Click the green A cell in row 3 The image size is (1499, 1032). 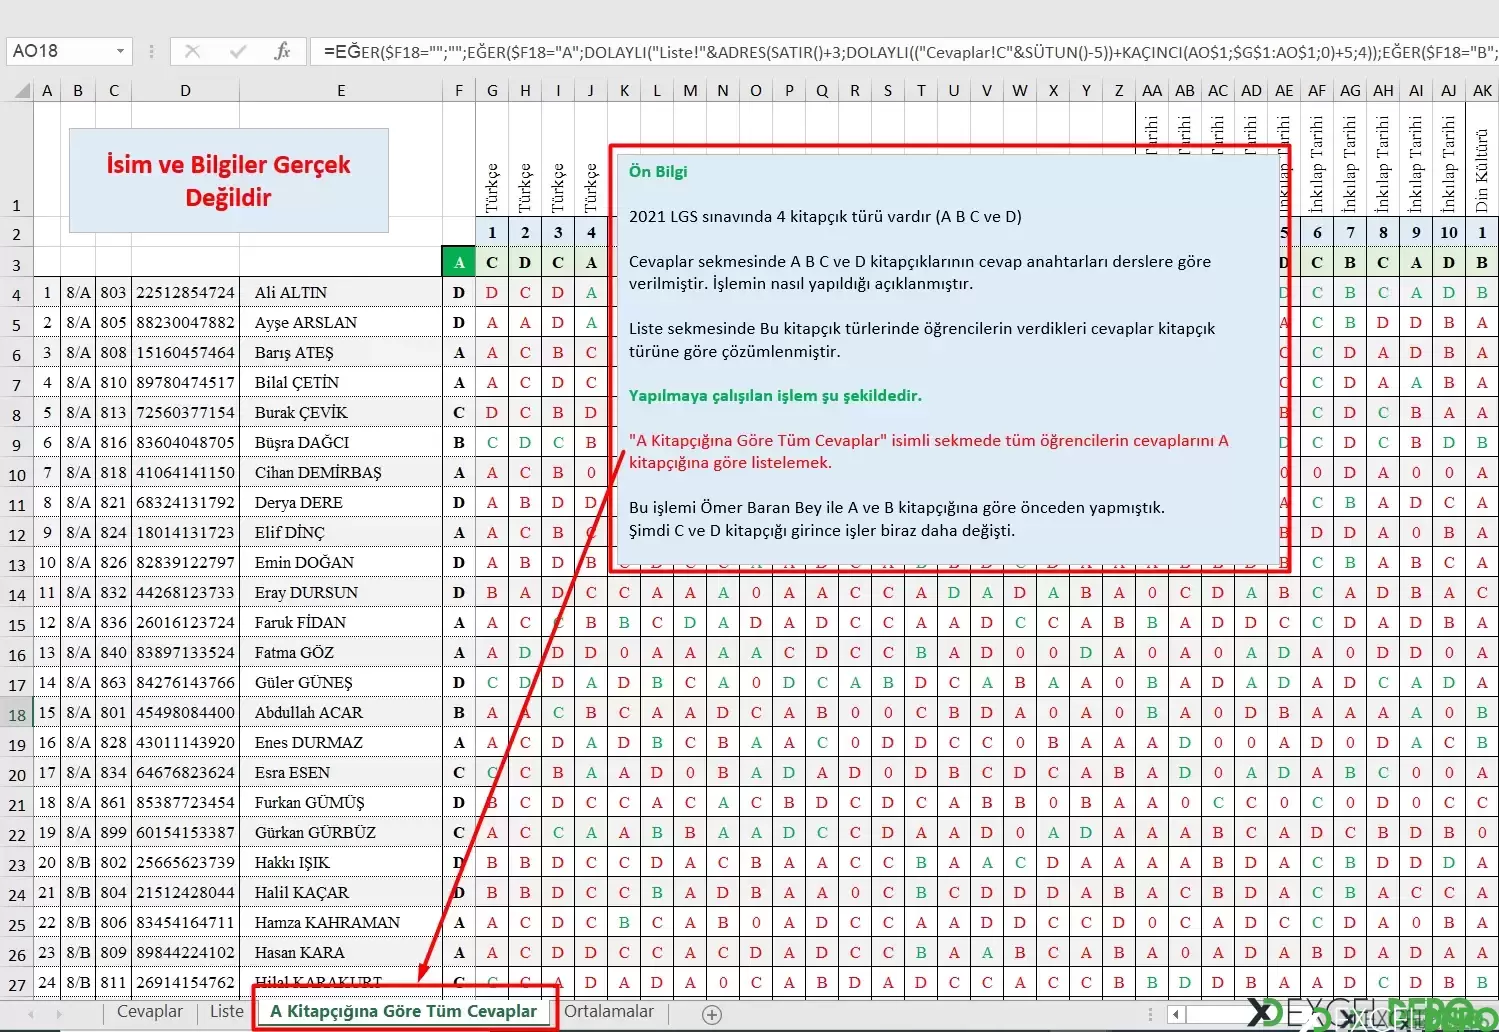[x=459, y=262]
